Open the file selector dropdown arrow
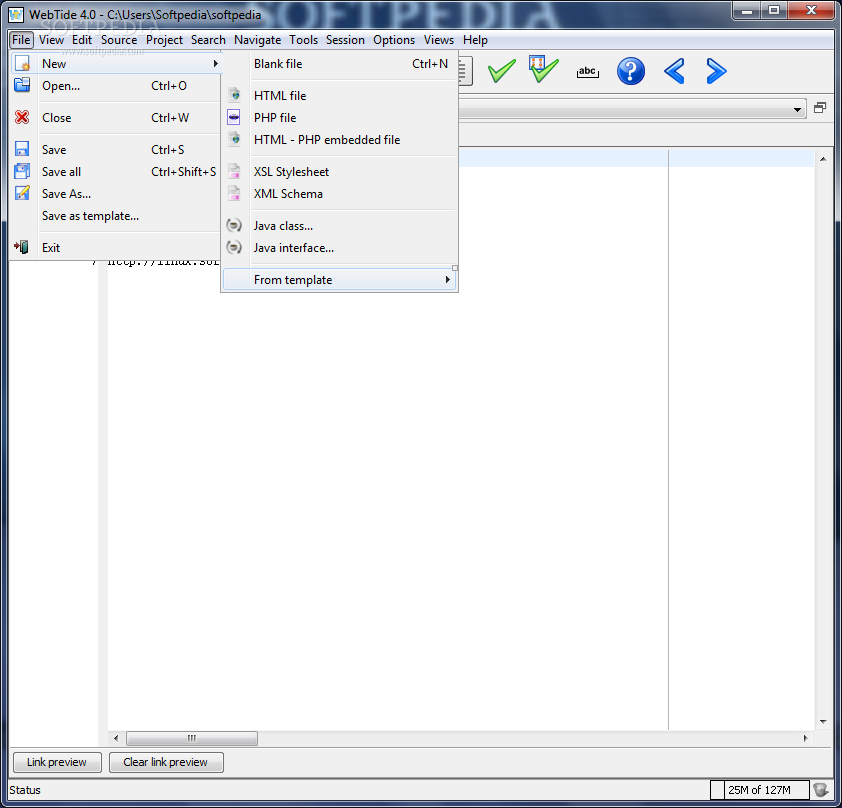The height and width of the screenshot is (808, 842). coord(797,110)
